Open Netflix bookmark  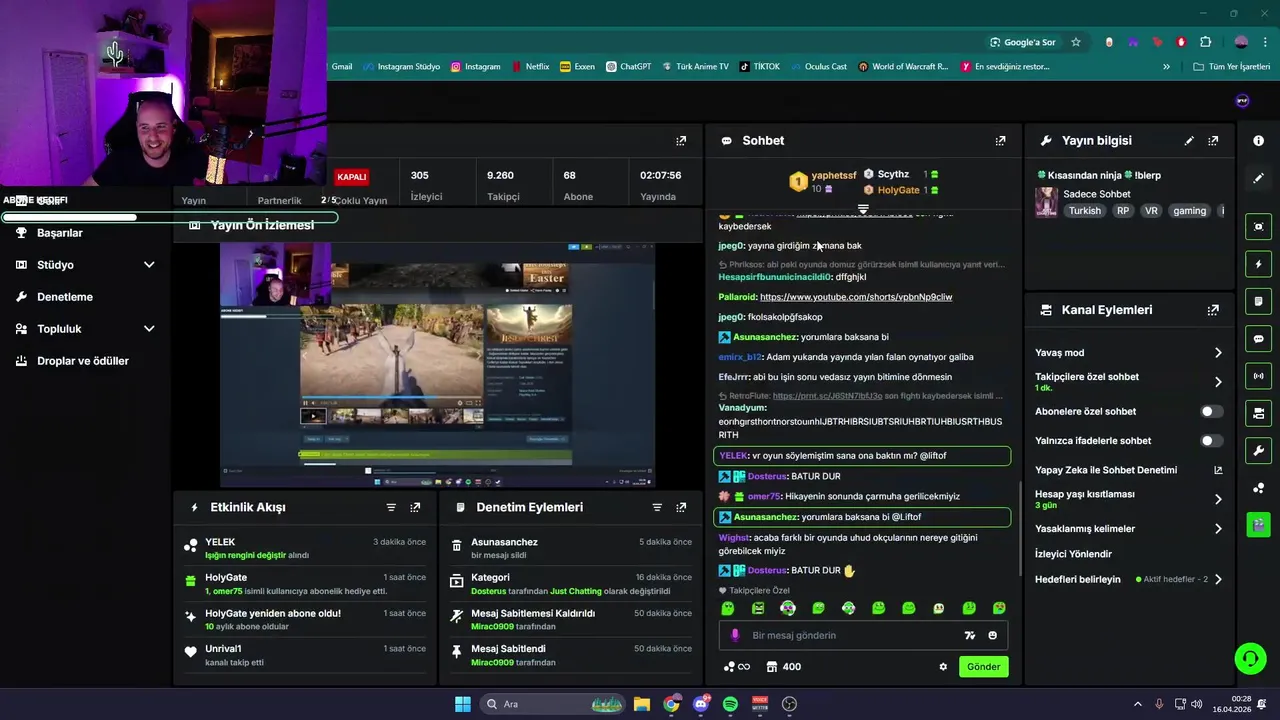tap(530, 67)
